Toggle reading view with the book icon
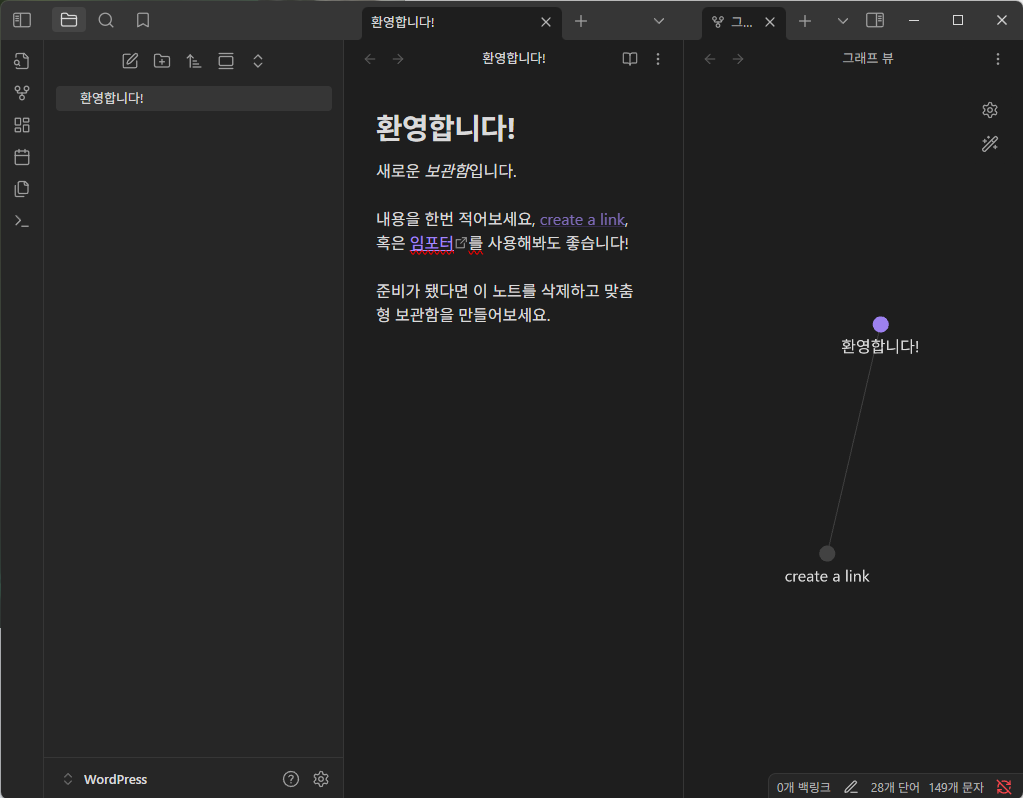Image resolution: width=1023 pixels, height=798 pixels. point(629,59)
